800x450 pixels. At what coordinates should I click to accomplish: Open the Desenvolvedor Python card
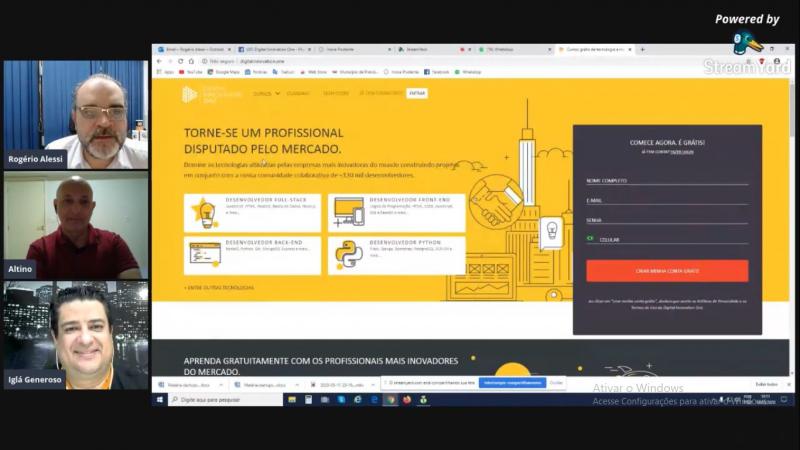coord(396,256)
